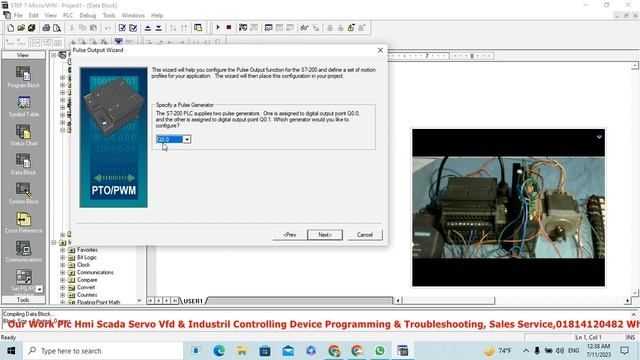640x360 pixels.
Task: Expand the Favorites instruction folder
Action: pos(62,250)
